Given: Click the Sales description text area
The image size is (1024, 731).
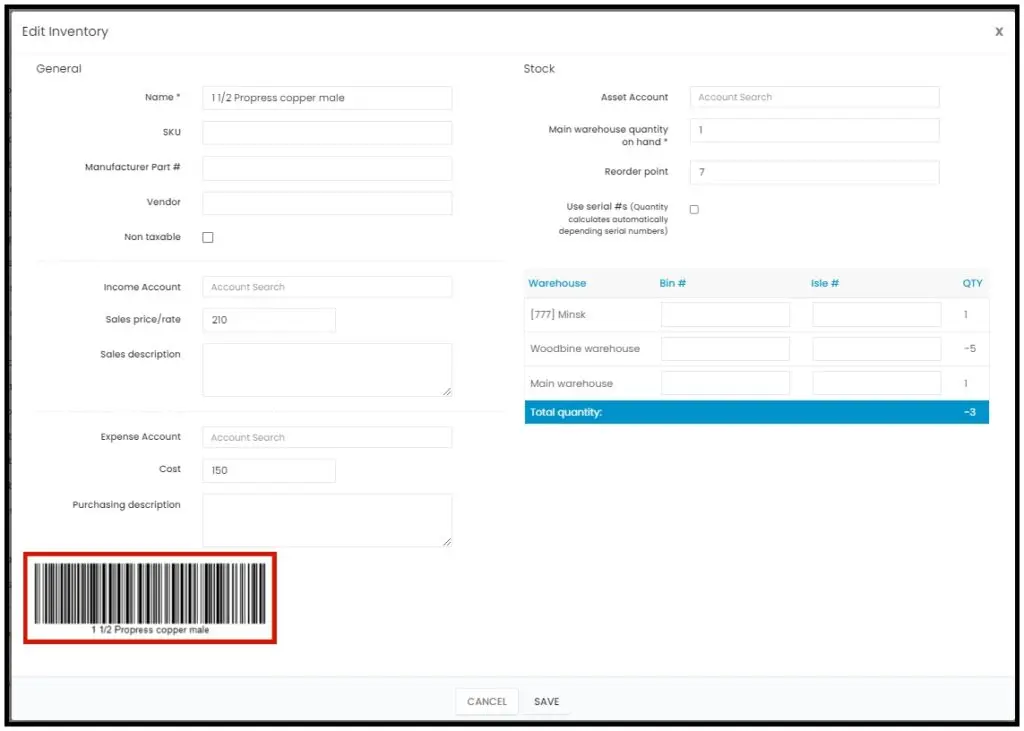Looking at the screenshot, I should click(327, 370).
